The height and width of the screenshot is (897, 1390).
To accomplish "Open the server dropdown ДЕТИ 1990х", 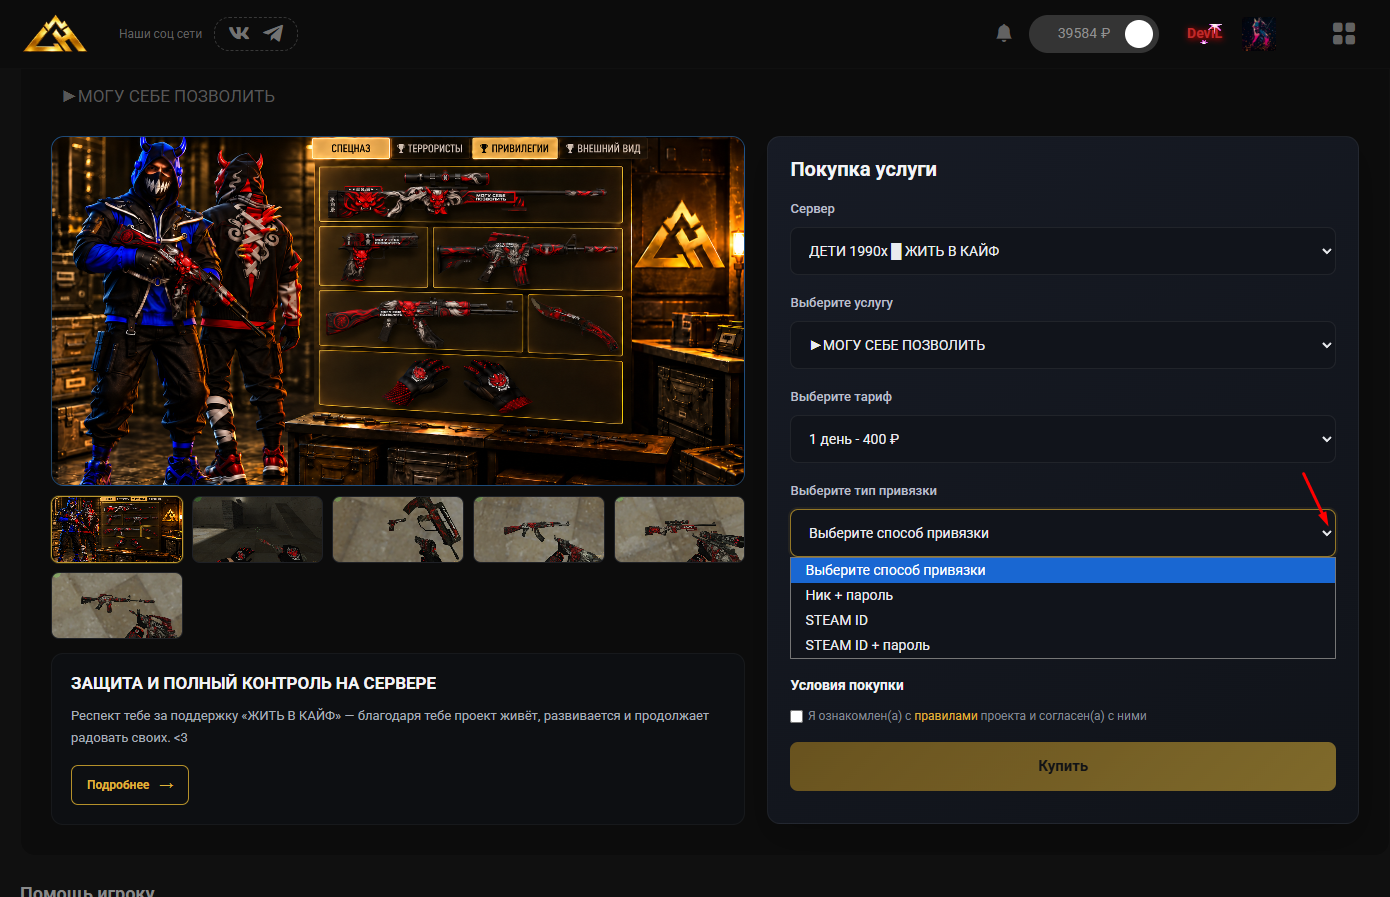I will (x=1063, y=251).
